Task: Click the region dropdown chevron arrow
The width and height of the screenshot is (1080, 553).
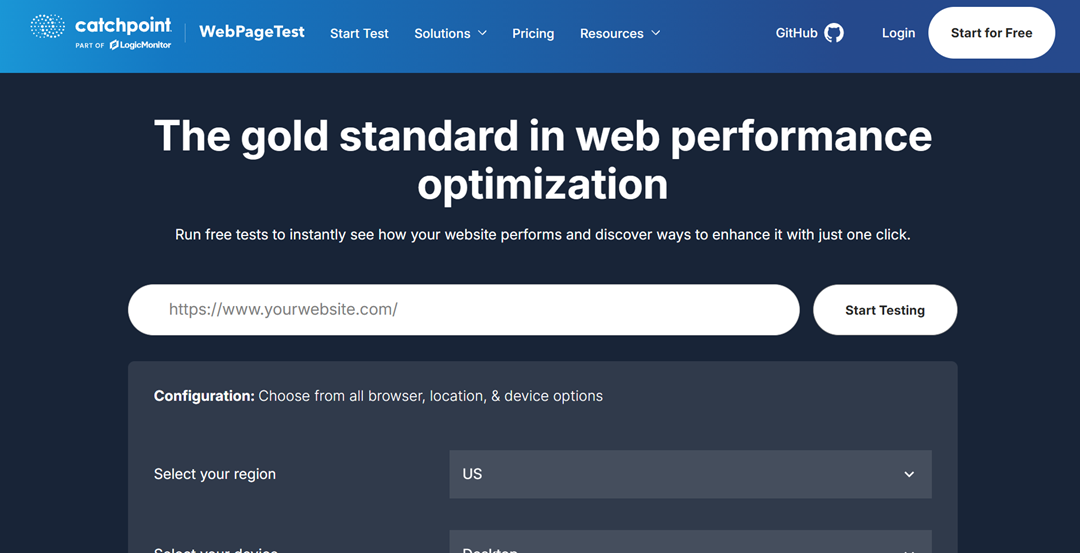Action: [x=909, y=474]
